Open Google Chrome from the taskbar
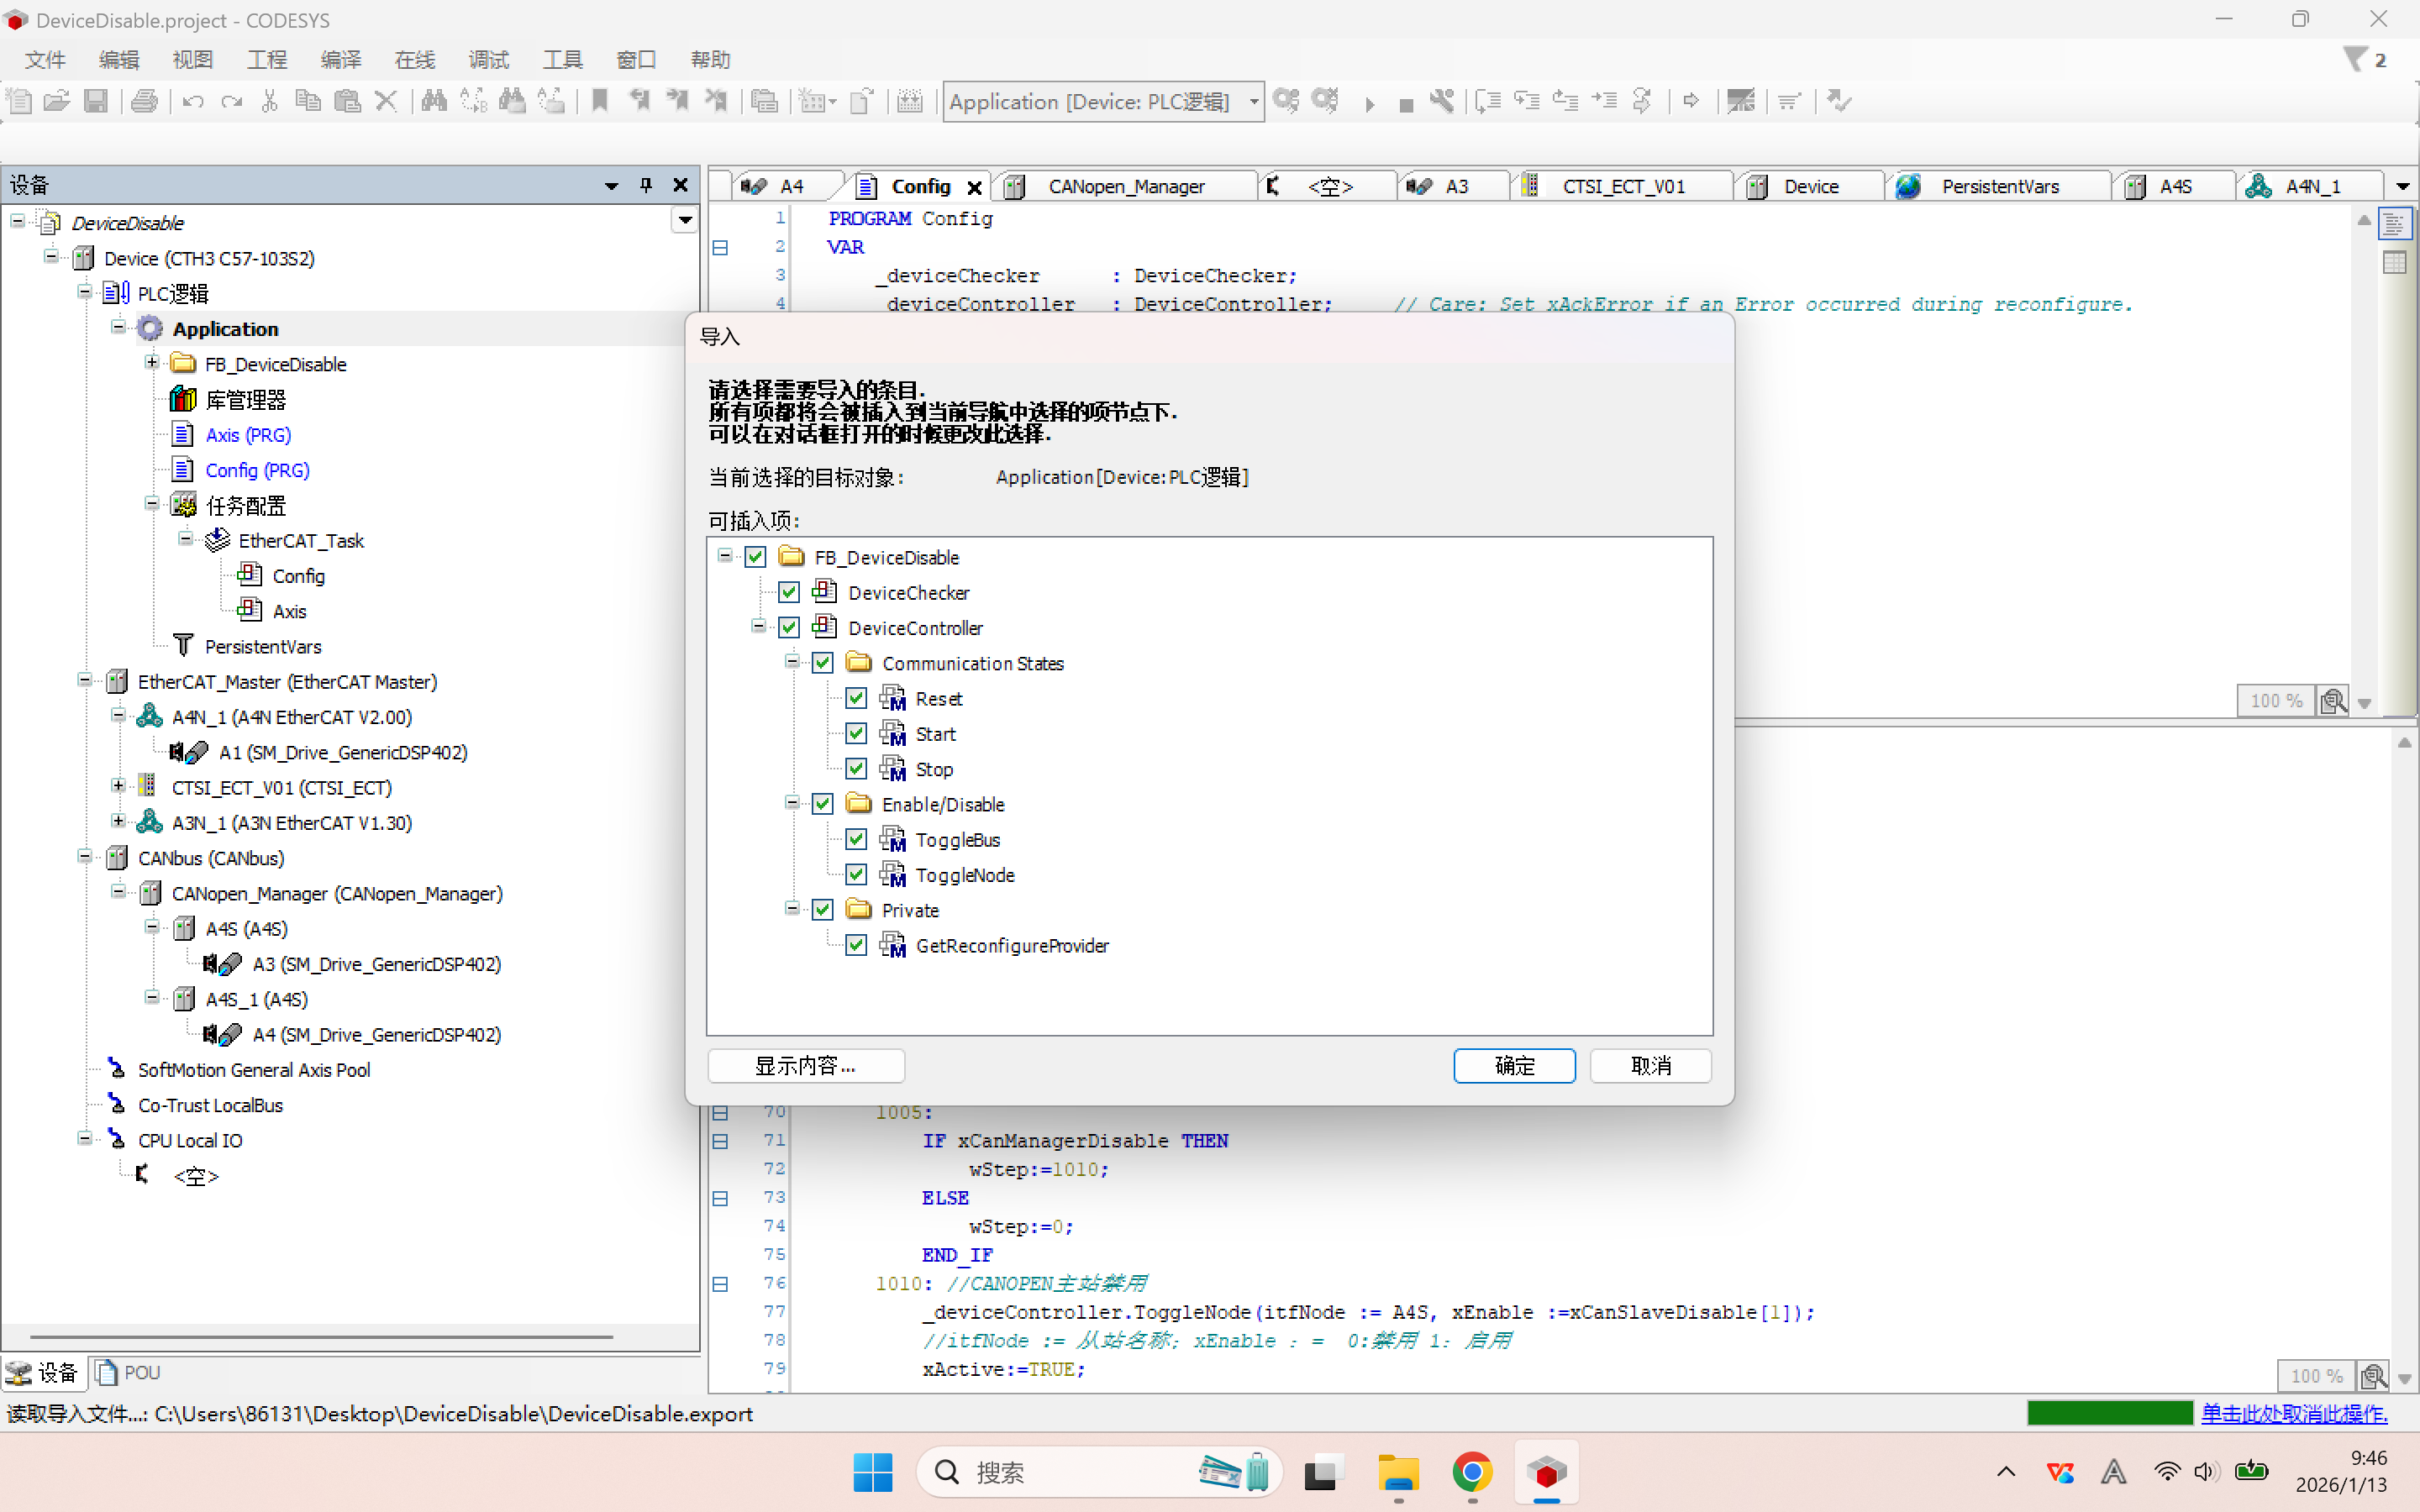This screenshot has height=1512, width=2420. (x=1472, y=1472)
